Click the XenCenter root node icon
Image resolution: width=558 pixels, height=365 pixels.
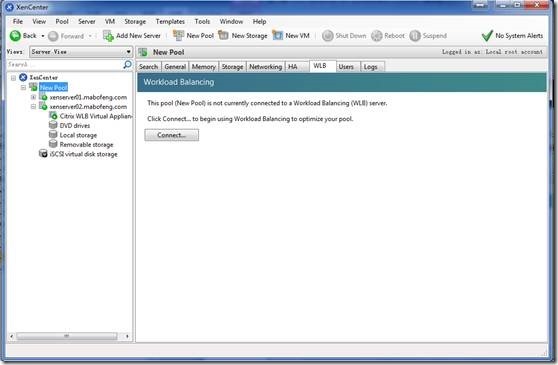click(x=23, y=77)
